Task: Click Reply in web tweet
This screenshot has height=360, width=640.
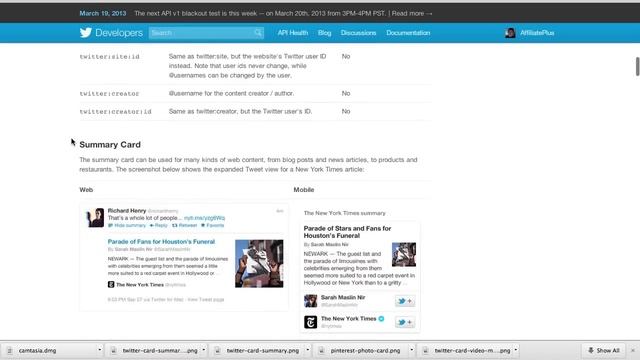Action: [x=159, y=225]
